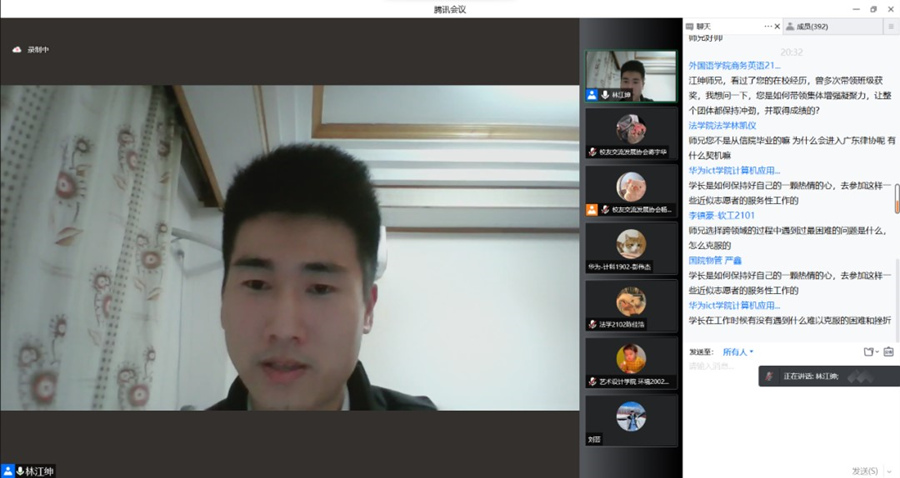Screen dimensions: 900x478
Task: Click the microphone icon on 林江坤's thumbnail
Action: tap(605, 94)
